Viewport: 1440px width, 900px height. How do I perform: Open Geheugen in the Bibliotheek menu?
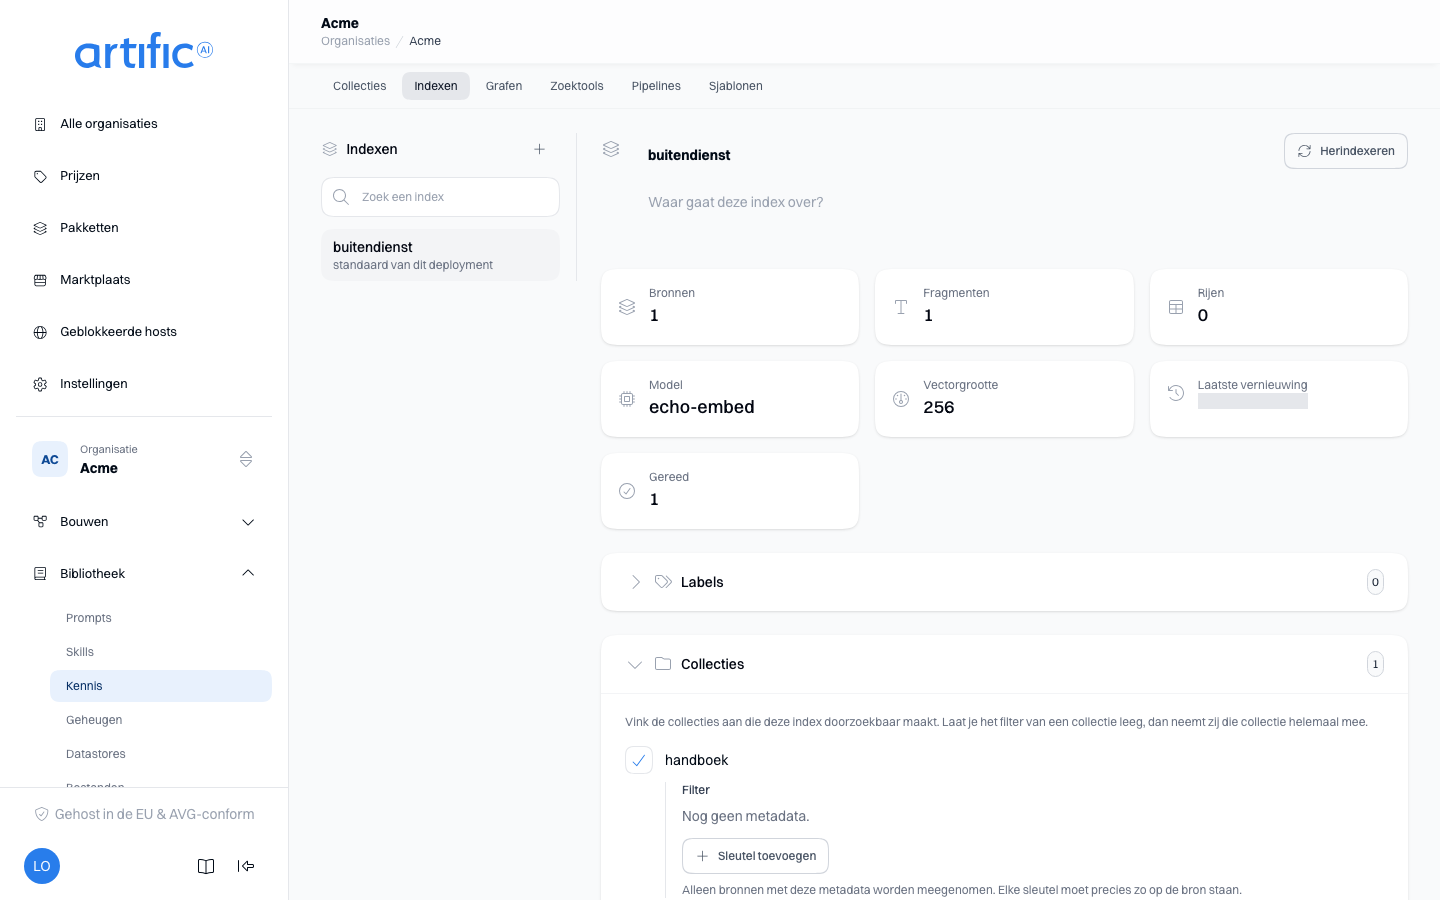coord(161,720)
